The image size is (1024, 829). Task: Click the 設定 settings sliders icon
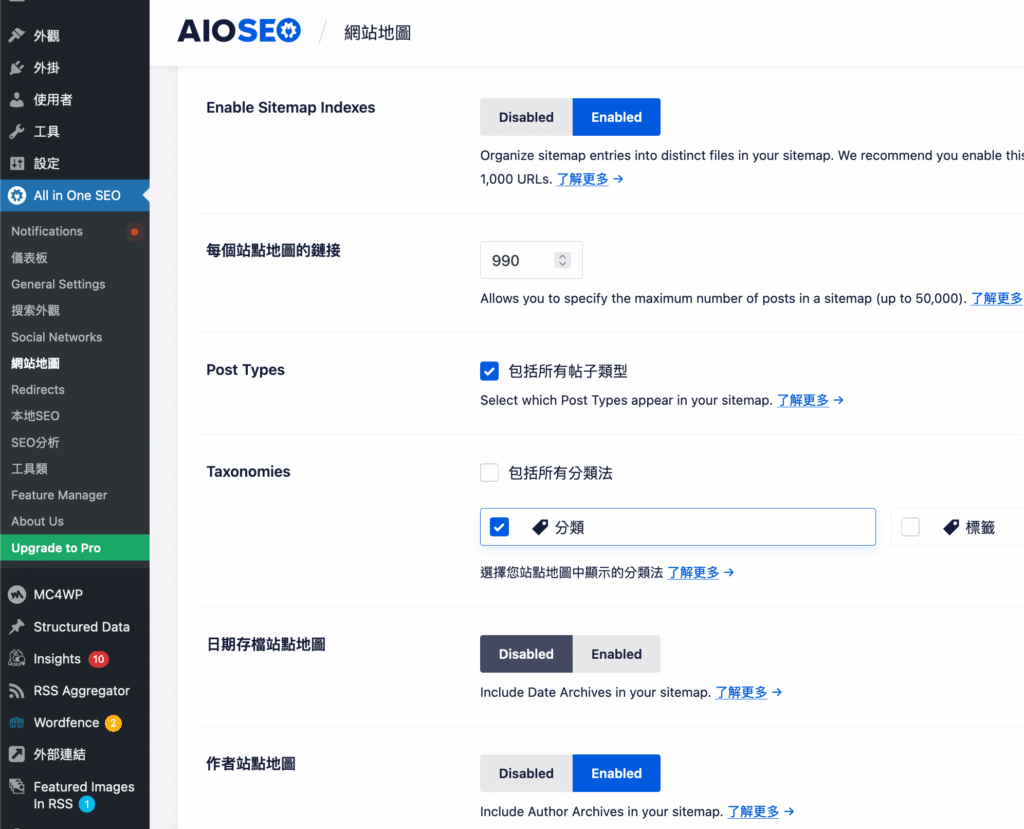click(17, 163)
